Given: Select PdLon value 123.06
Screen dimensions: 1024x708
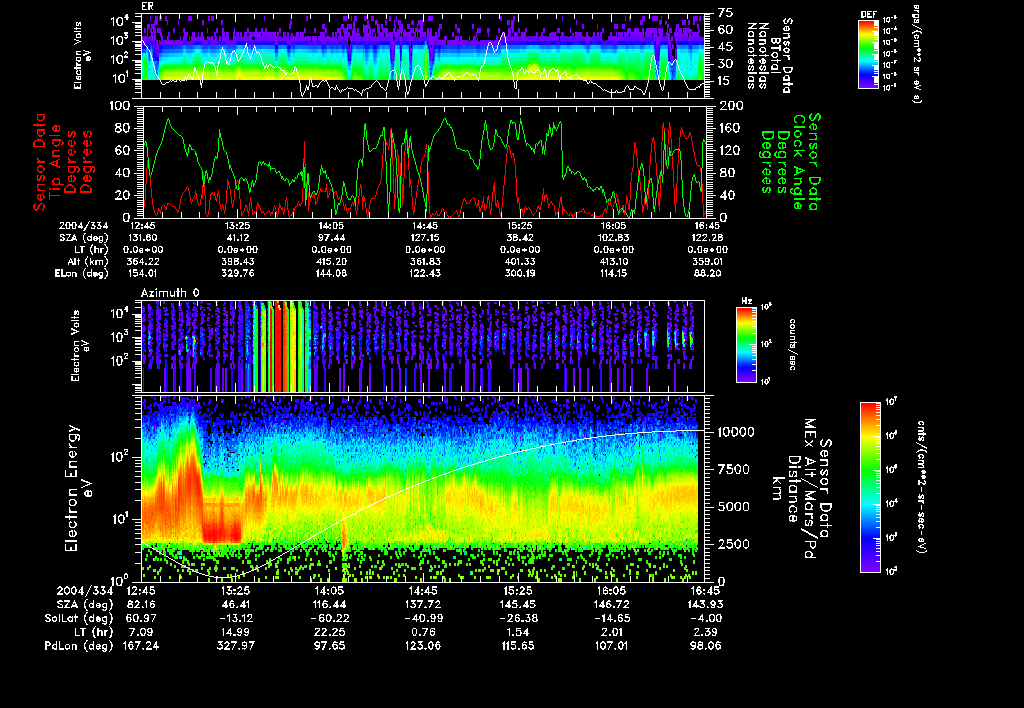Looking at the screenshot, I should [x=423, y=646].
